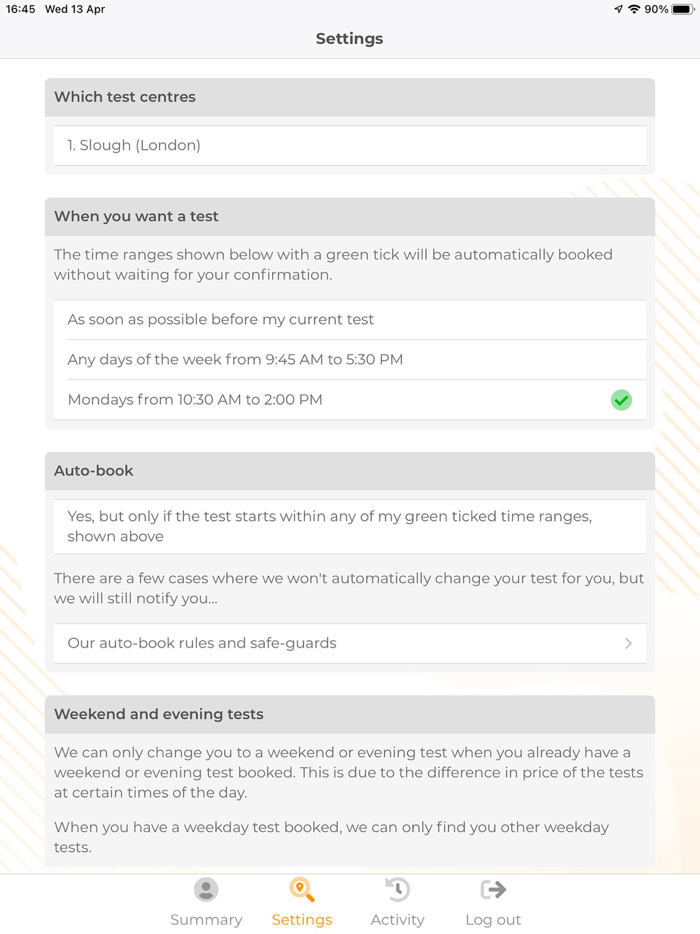This screenshot has width=700, height=934.
Task: Tap the Log out arrow icon
Action: [x=492, y=888]
